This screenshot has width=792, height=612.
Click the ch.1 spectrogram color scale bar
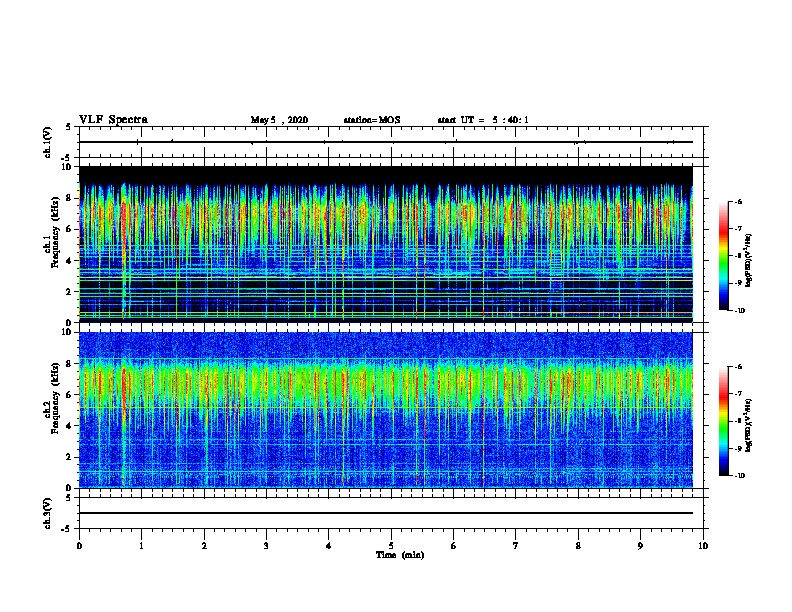[723, 256]
